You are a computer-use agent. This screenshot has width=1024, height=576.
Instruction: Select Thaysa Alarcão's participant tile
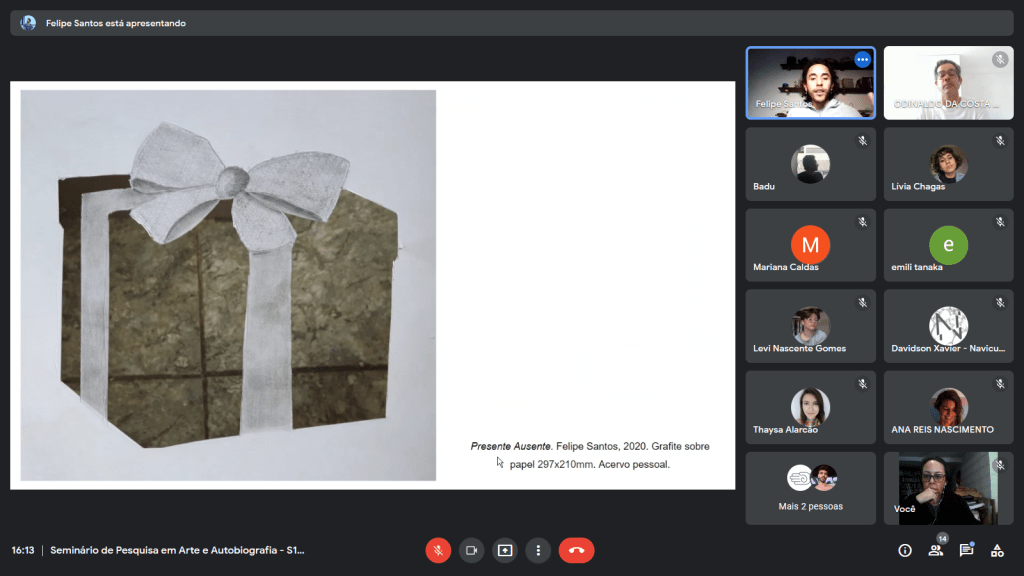click(x=810, y=407)
